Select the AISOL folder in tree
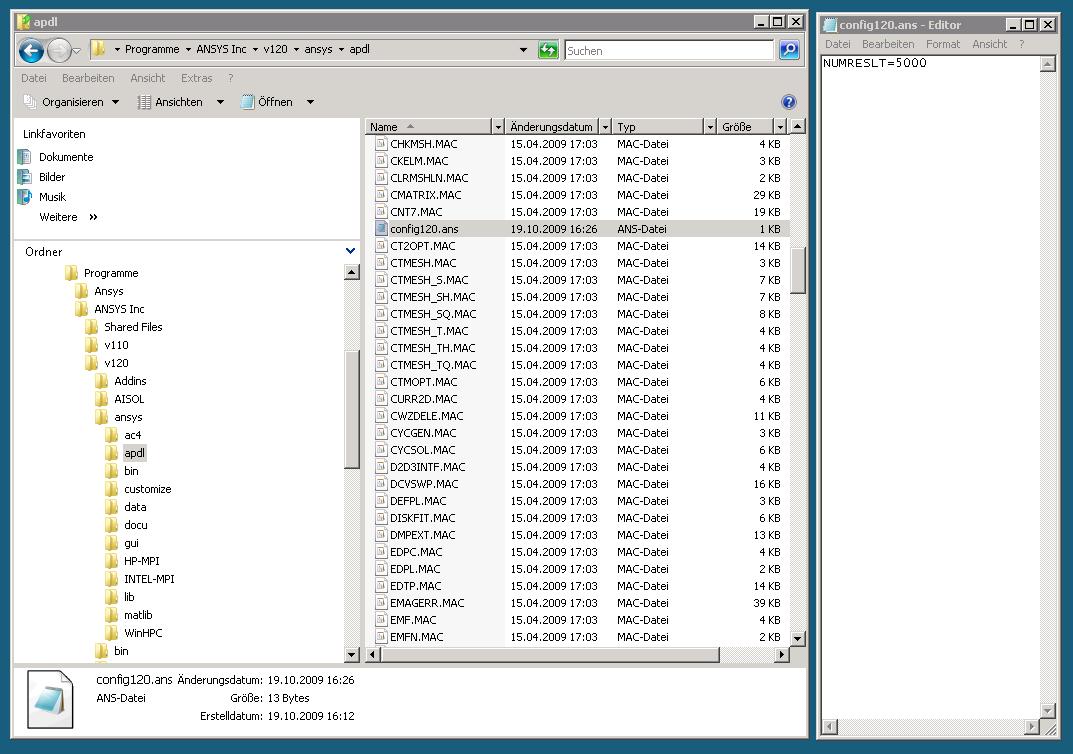1073x754 pixels. pyautogui.click(x=129, y=399)
